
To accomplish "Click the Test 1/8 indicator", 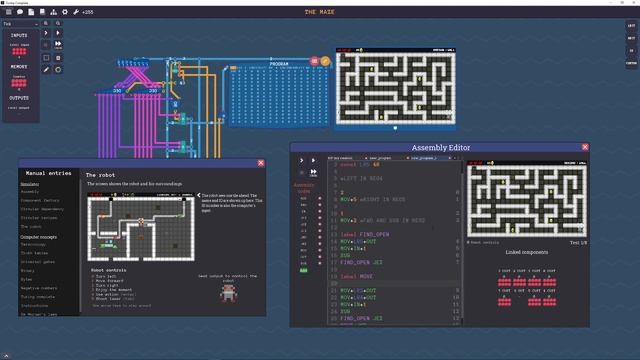I will (578, 242).
